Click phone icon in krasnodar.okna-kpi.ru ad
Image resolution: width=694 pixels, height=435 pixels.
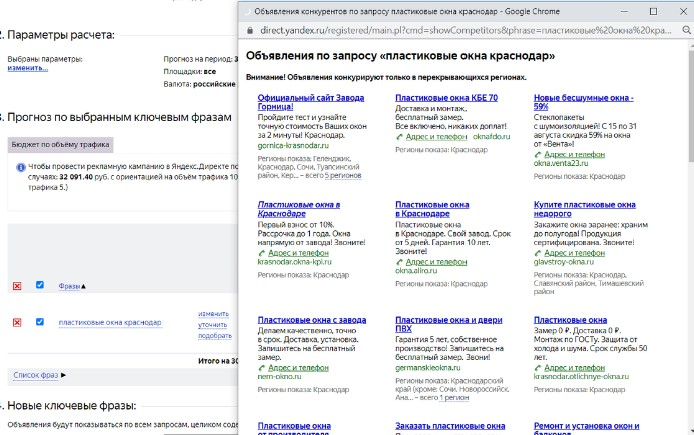tap(262, 253)
